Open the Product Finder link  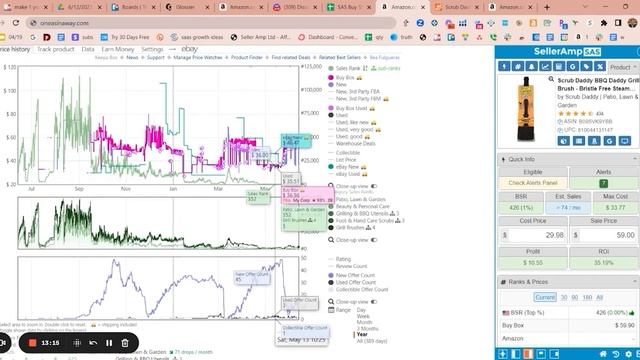click(x=247, y=58)
